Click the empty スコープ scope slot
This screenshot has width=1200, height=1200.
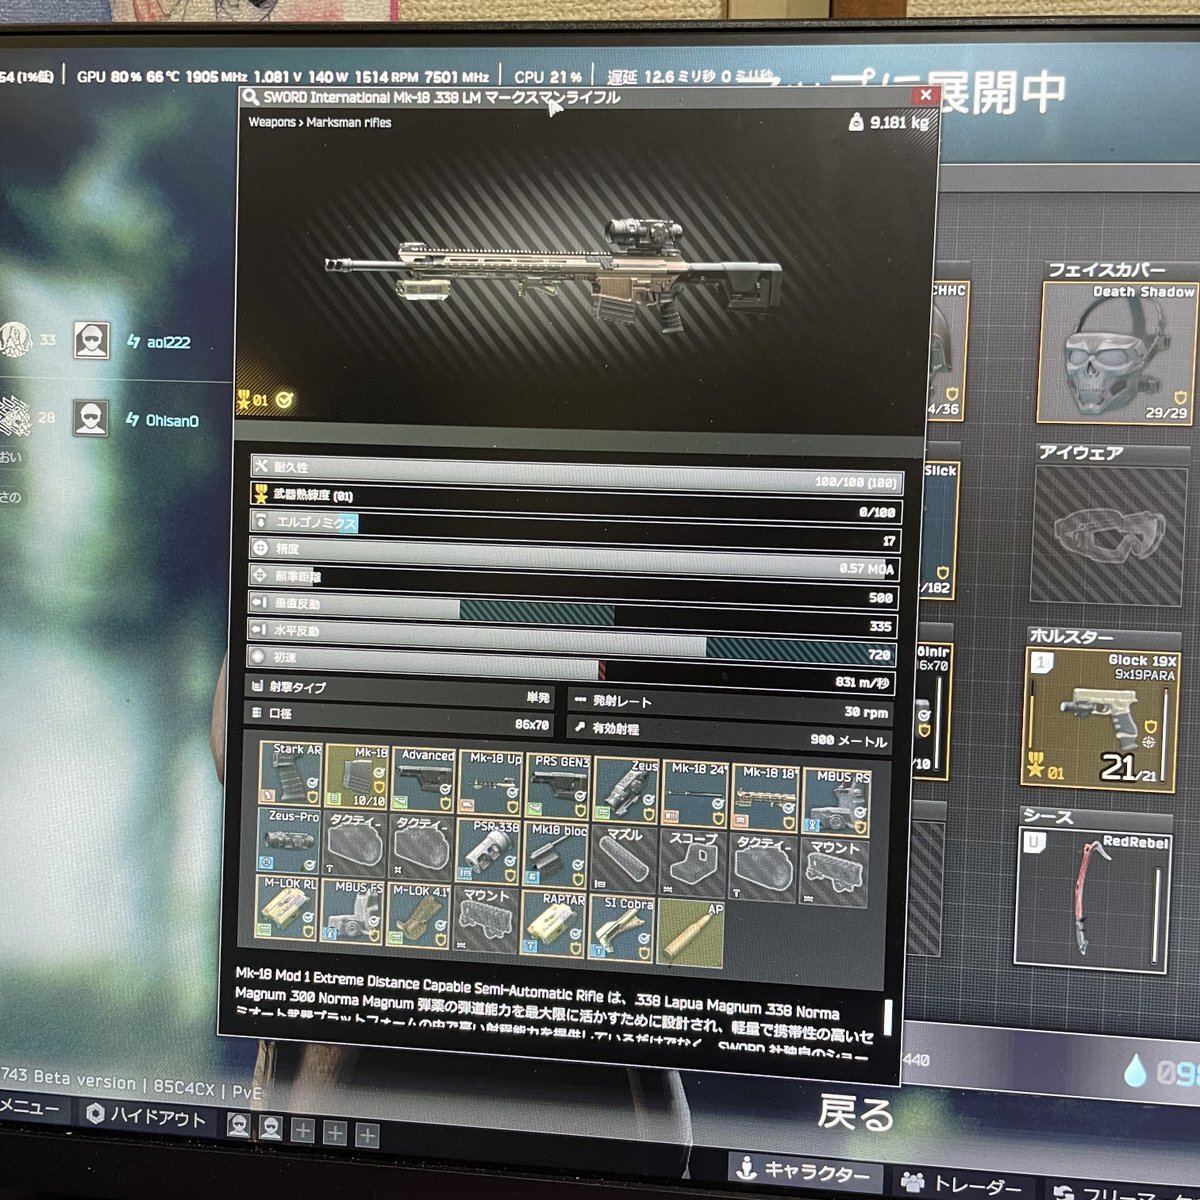click(x=692, y=861)
